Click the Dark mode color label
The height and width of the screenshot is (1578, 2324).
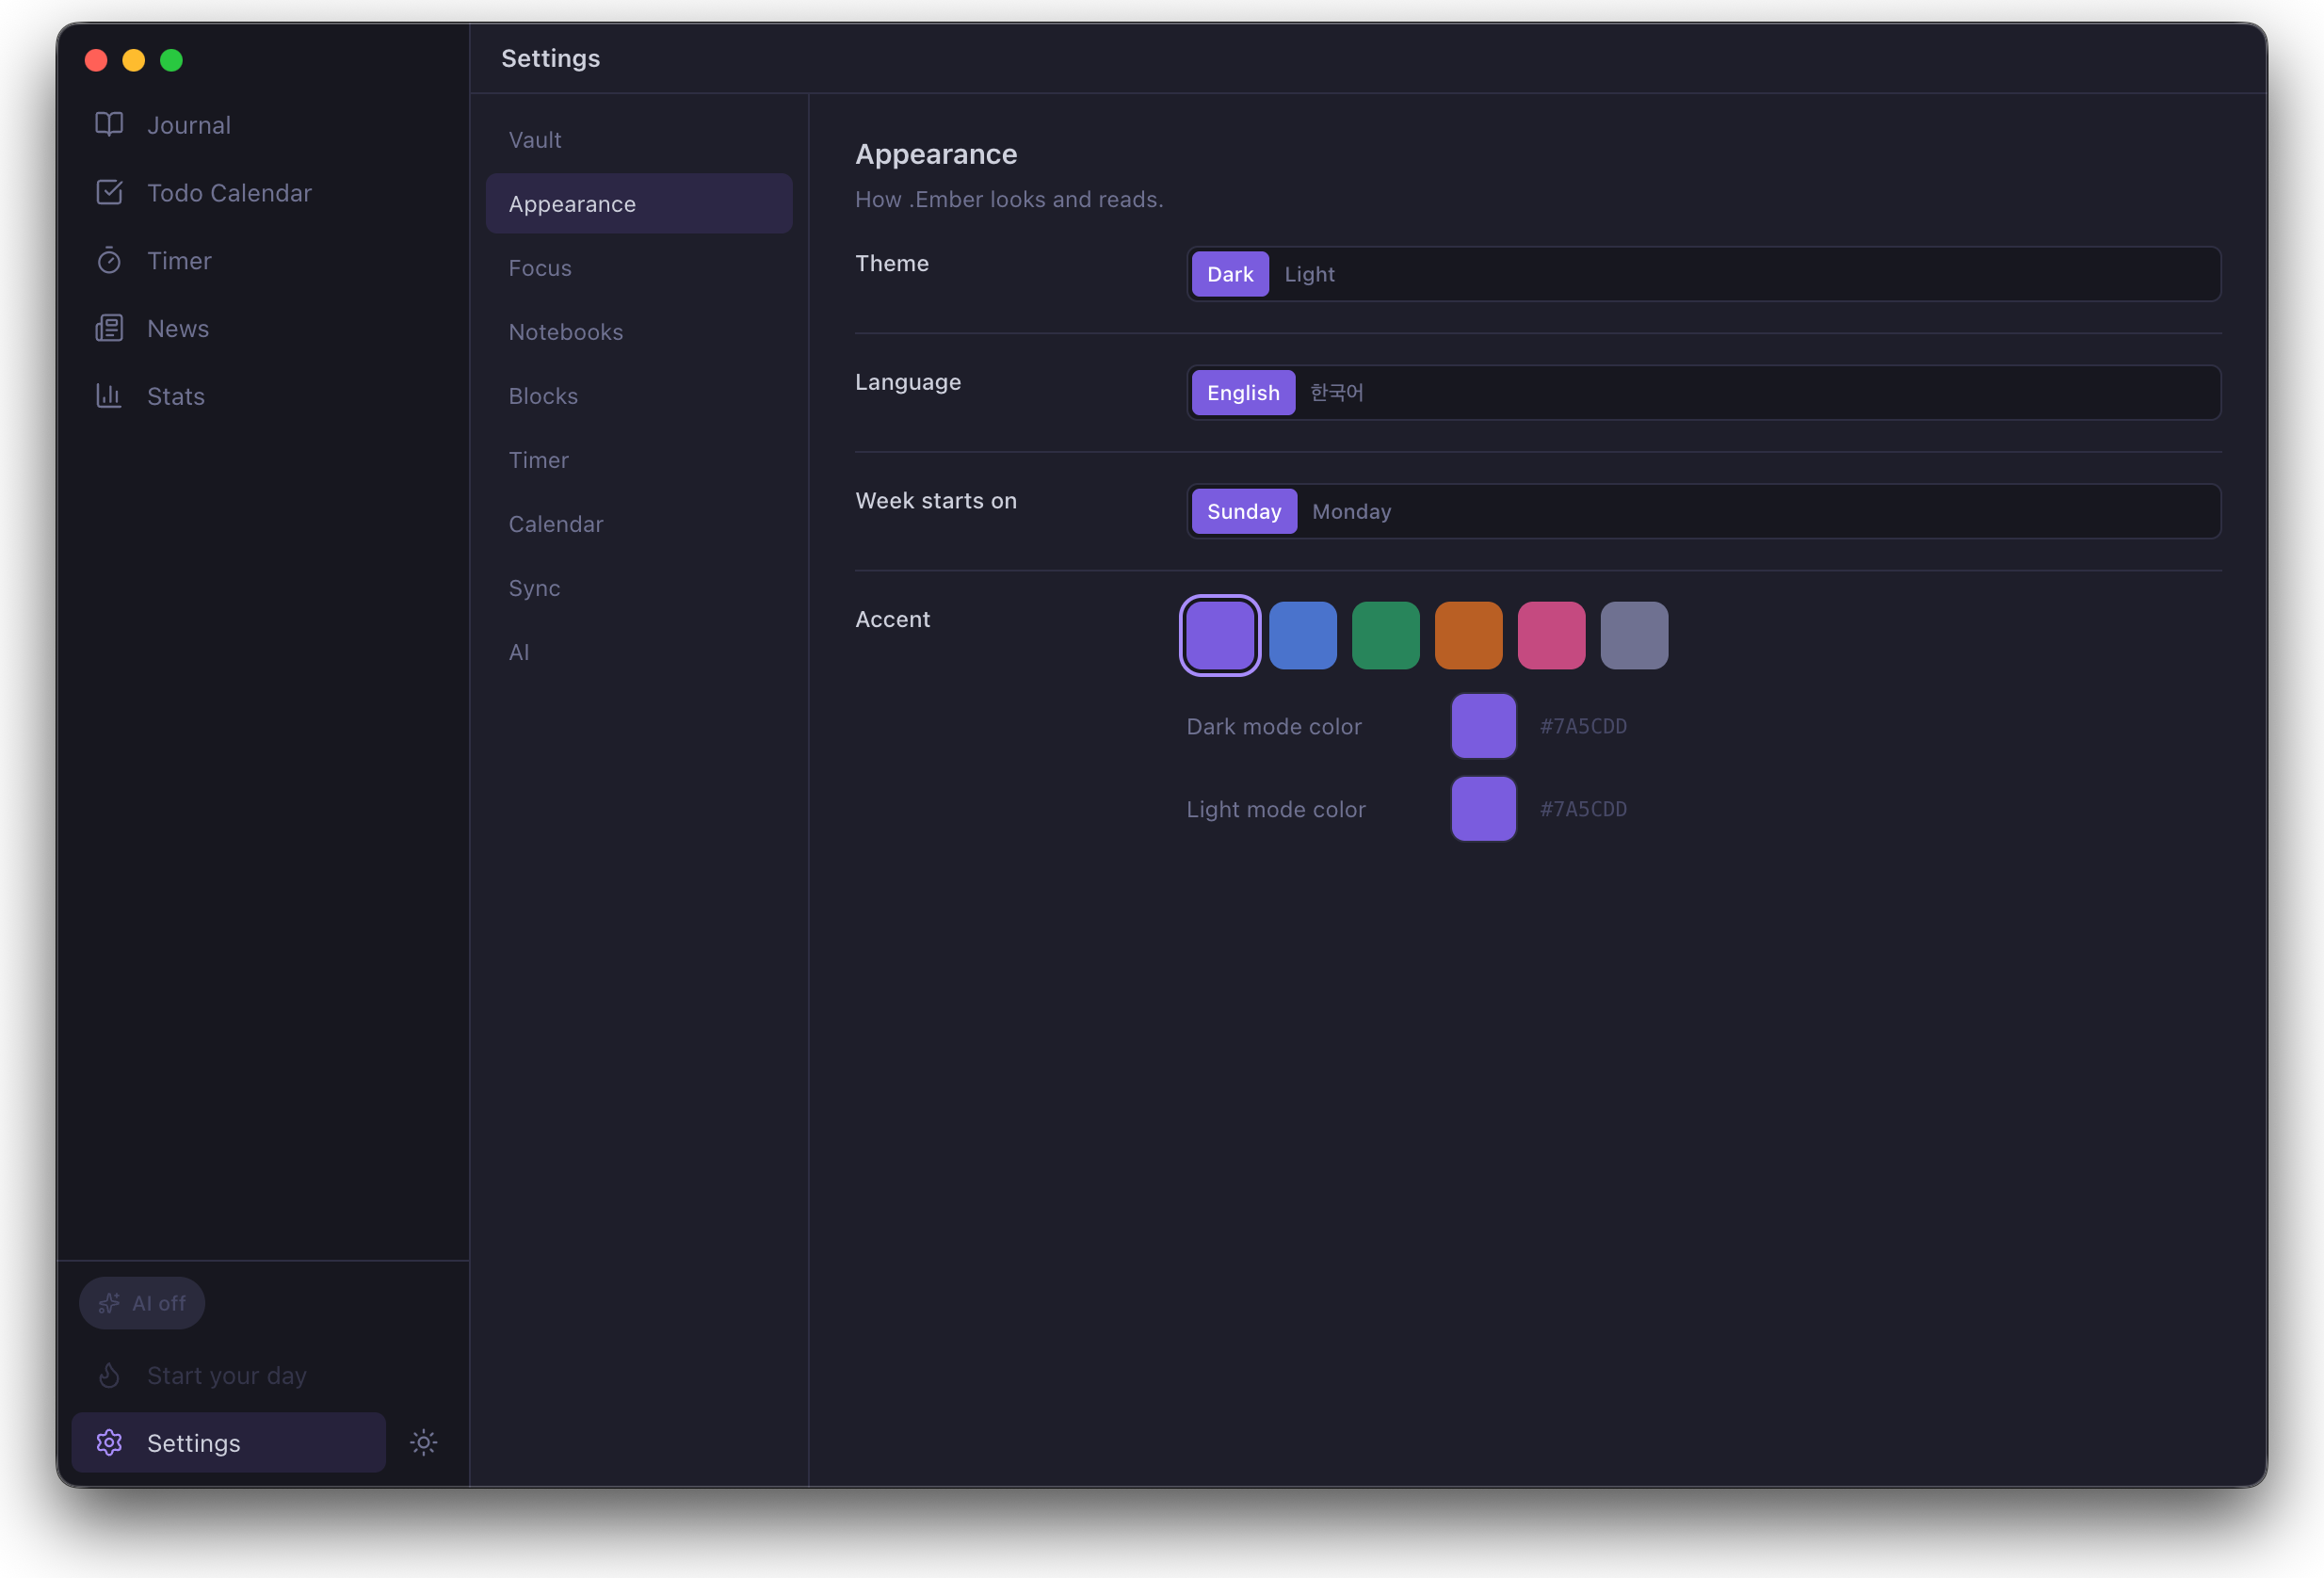[x=1274, y=726]
